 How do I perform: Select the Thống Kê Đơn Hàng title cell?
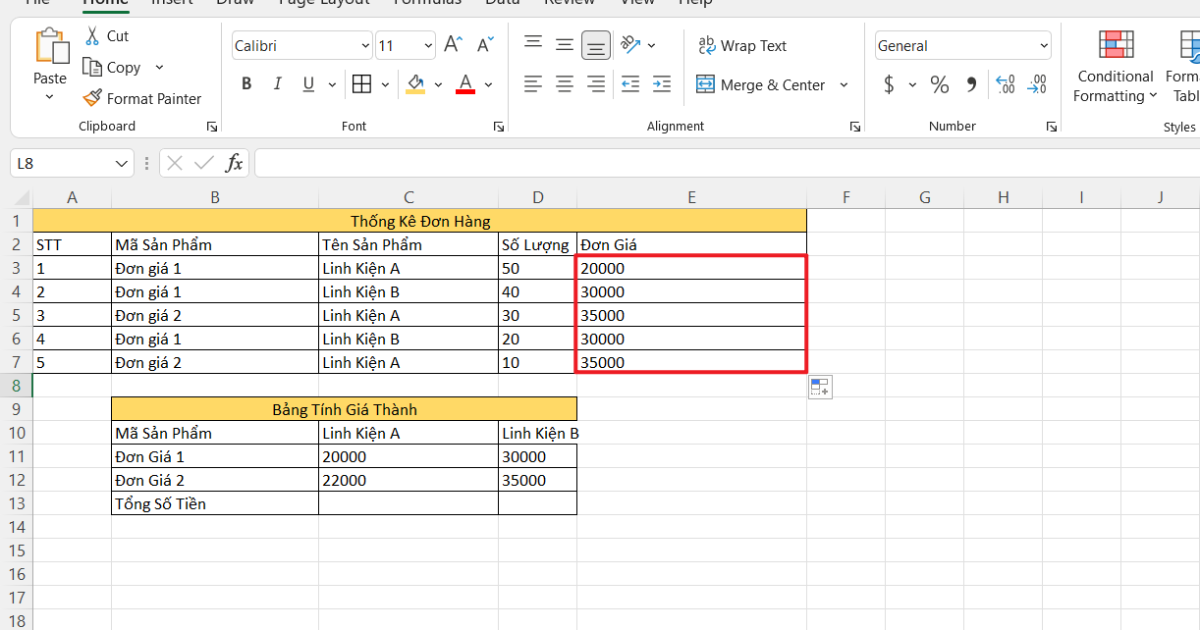click(419, 221)
